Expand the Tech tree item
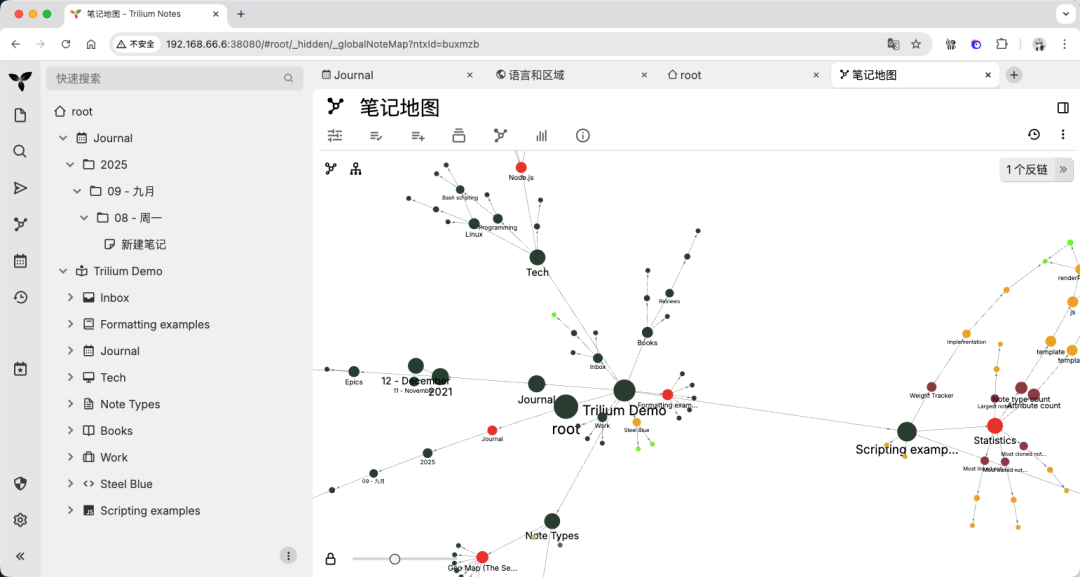The height and width of the screenshot is (577, 1080). click(x=70, y=377)
